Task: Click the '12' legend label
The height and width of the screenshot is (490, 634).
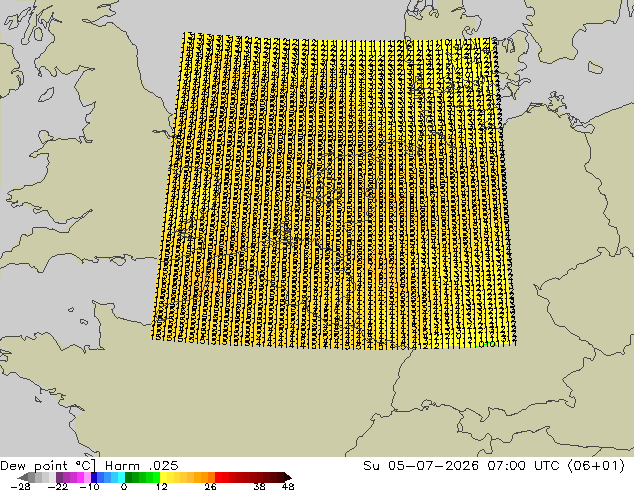Action: [162, 486]
